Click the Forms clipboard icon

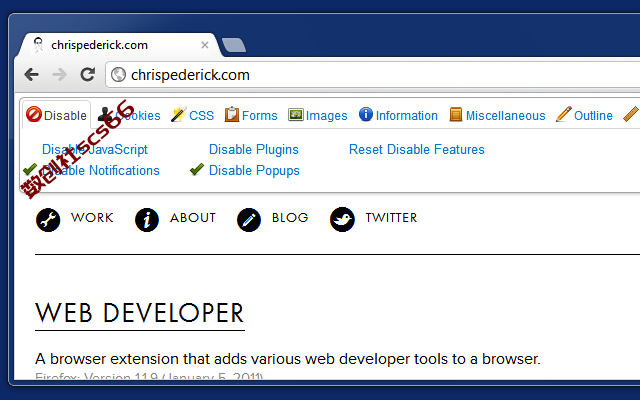[232, 115]
